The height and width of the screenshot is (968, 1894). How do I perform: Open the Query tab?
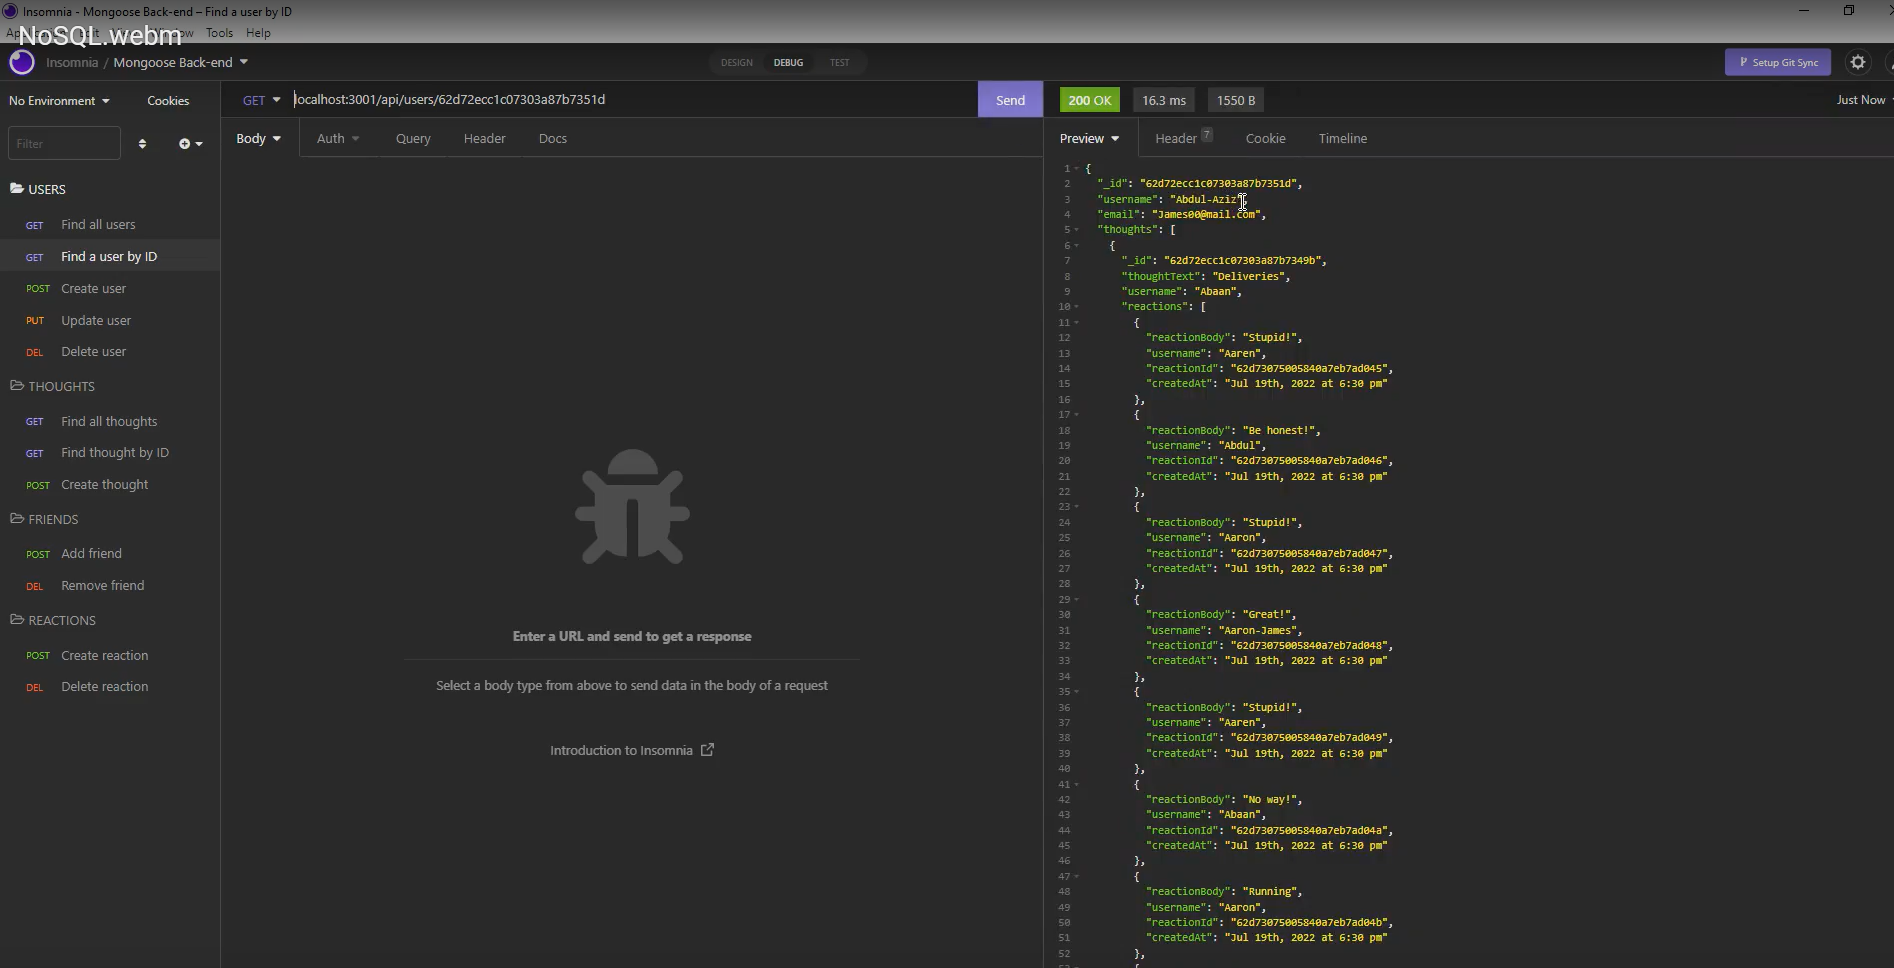[x=413, y=139]
